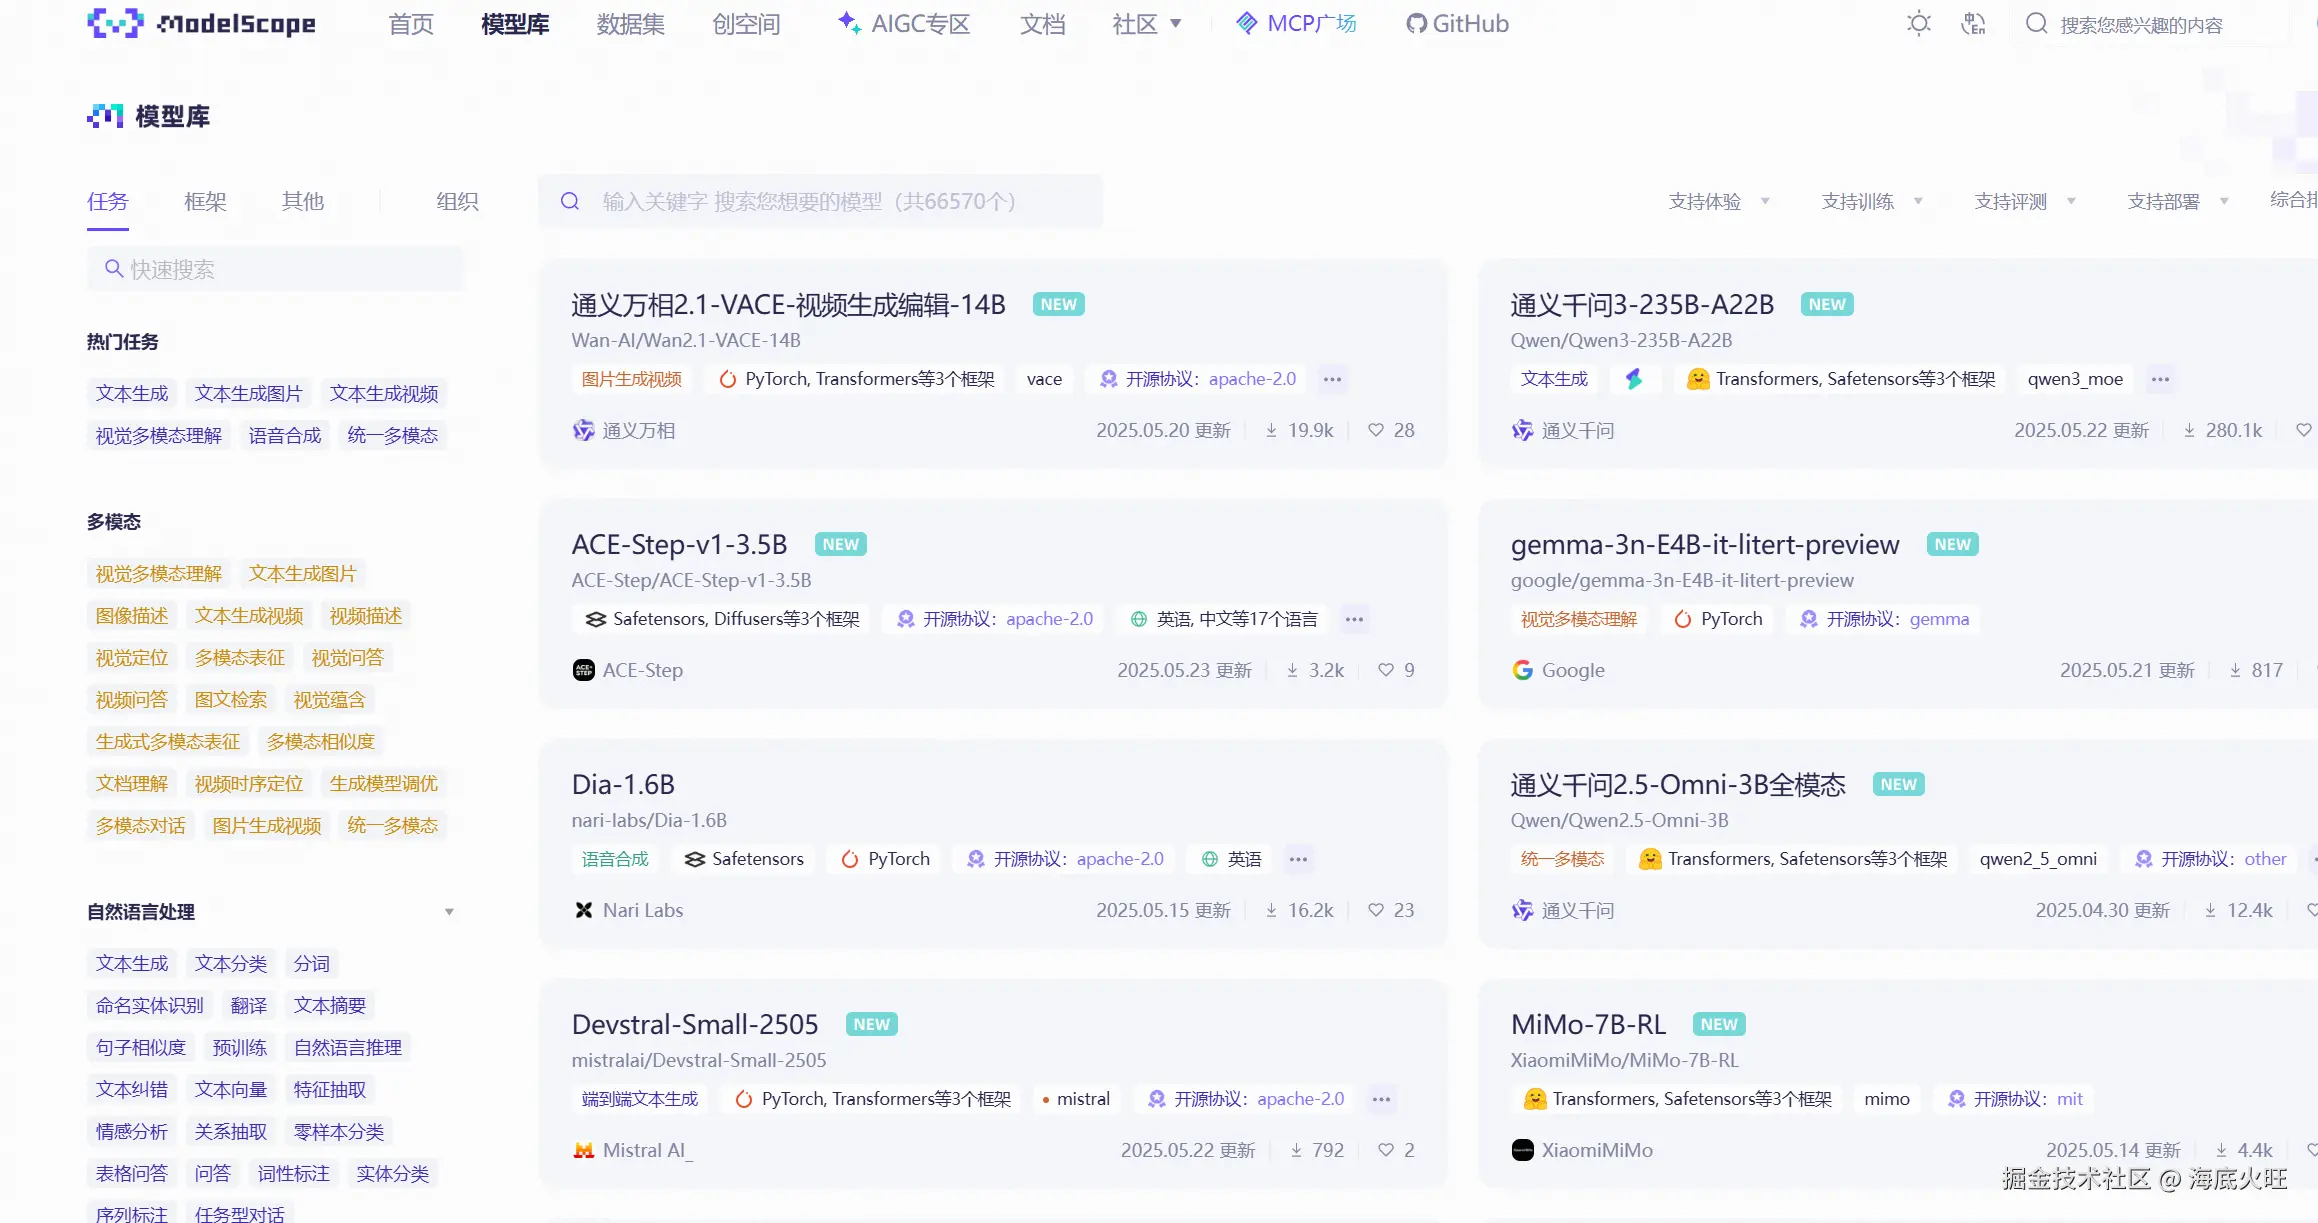Image resolution: width=2318 pixels, height=1223 pixels.
Task: Click the lightning icon on Qwen3-235B-A22B card
Action: tap(1634, 379)
